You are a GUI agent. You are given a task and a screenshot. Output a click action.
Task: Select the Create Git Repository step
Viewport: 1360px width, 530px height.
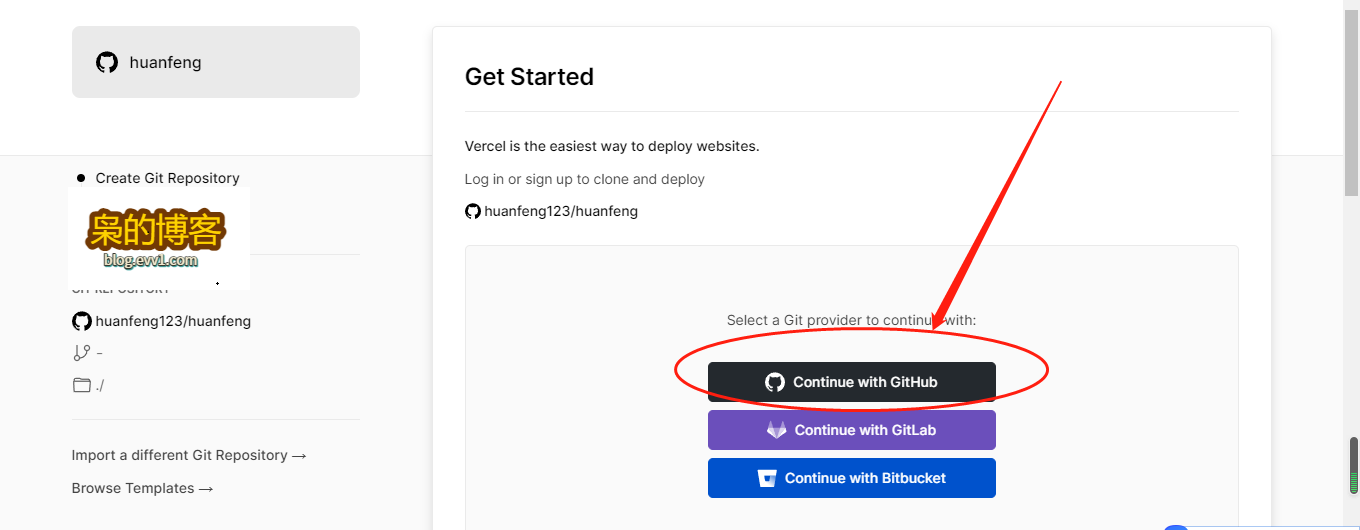click(x=167, y=178)
